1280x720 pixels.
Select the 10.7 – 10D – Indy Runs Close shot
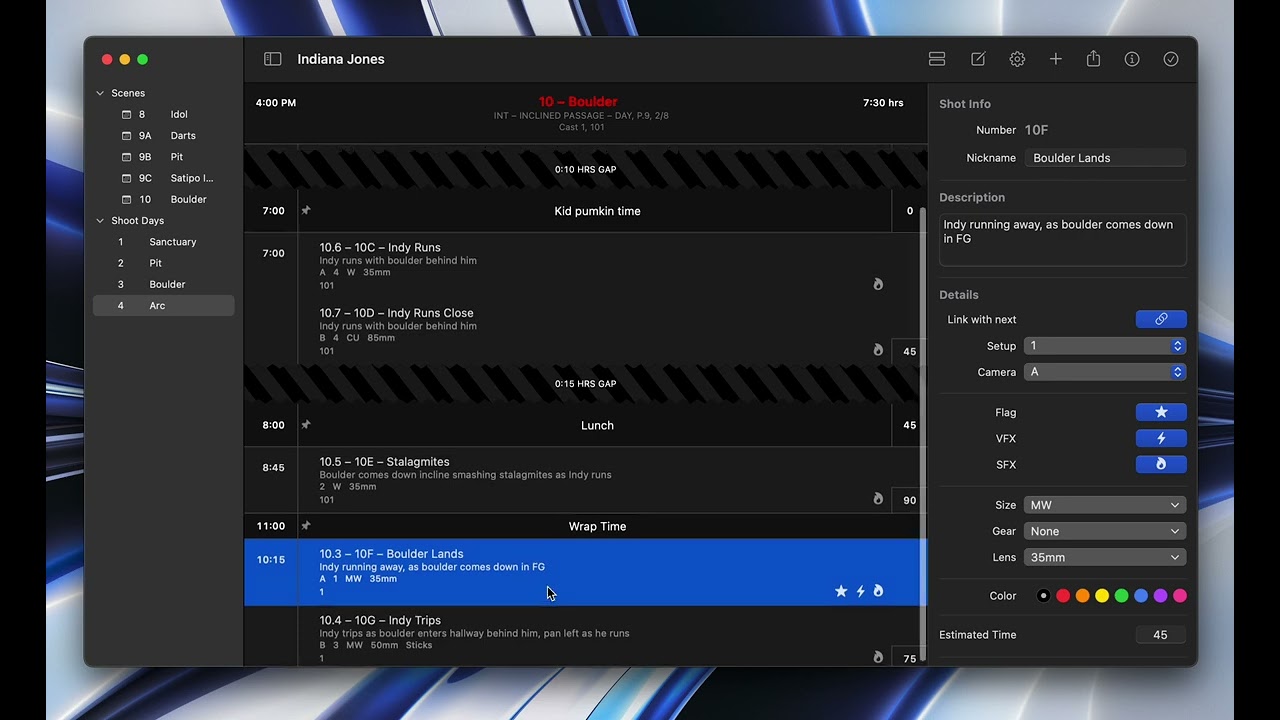pos(585,331)
